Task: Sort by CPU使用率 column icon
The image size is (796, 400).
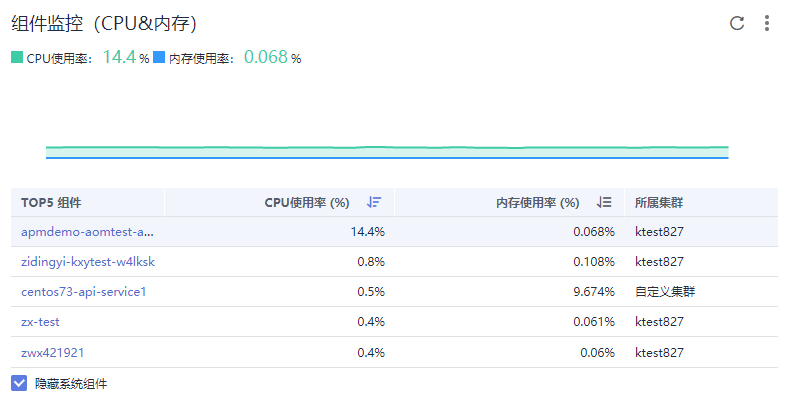Action: coord(374,202)
